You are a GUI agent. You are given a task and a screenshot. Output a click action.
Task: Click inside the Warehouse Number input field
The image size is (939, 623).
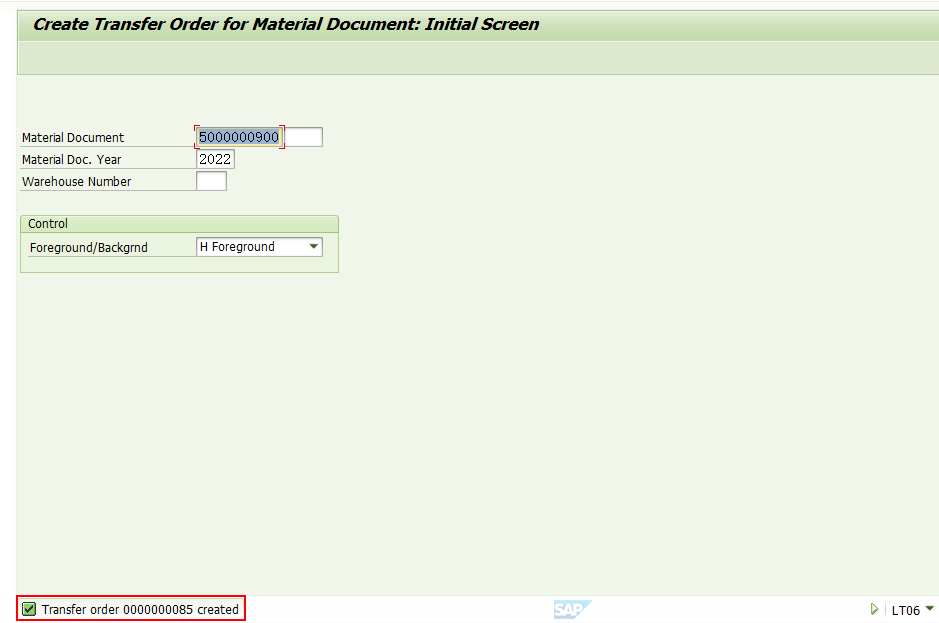pyautogui.click(x=211, y=181)
